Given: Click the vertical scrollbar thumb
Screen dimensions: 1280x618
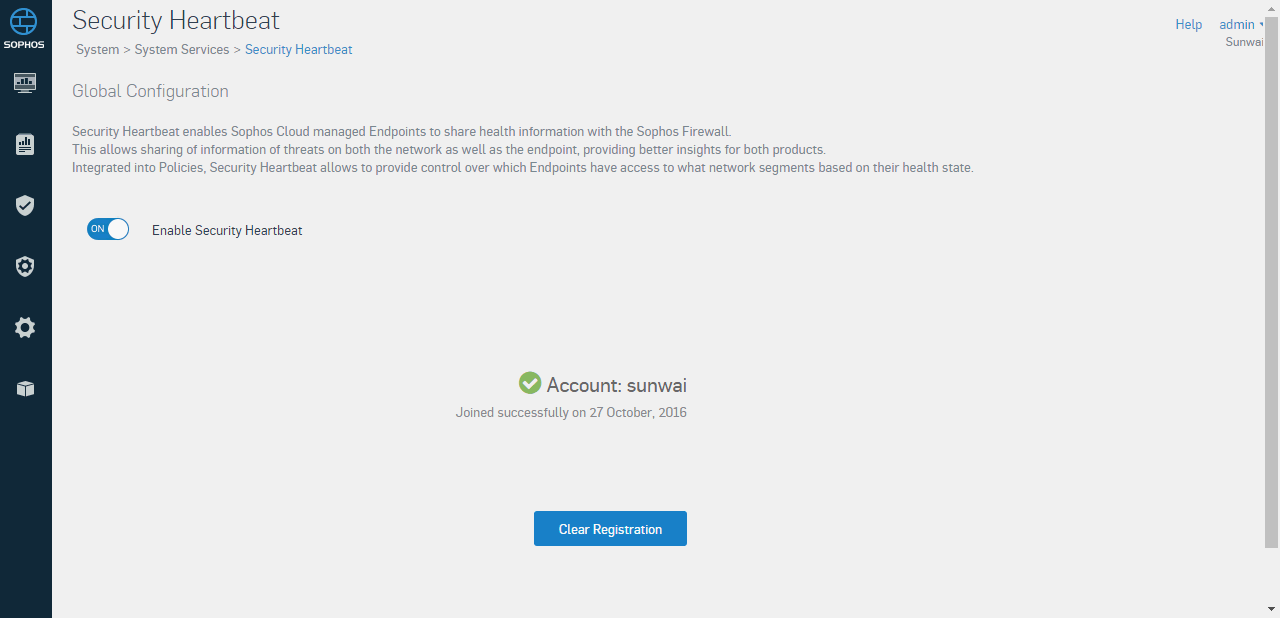Looking at the screenshot, I should (1271, 280).
